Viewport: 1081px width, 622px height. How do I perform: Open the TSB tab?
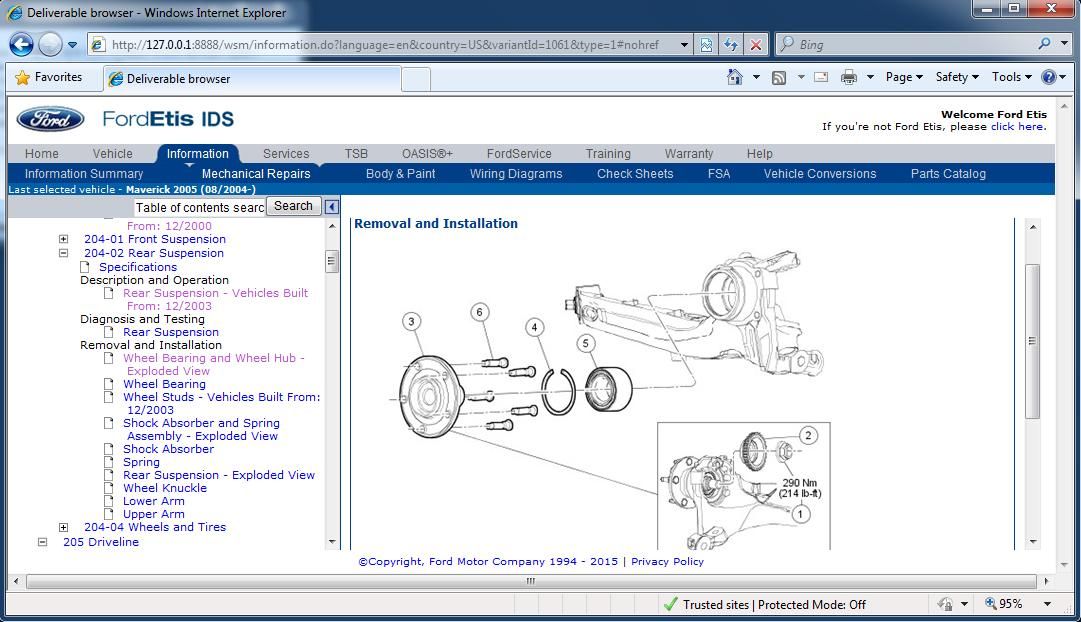[356, 154]
